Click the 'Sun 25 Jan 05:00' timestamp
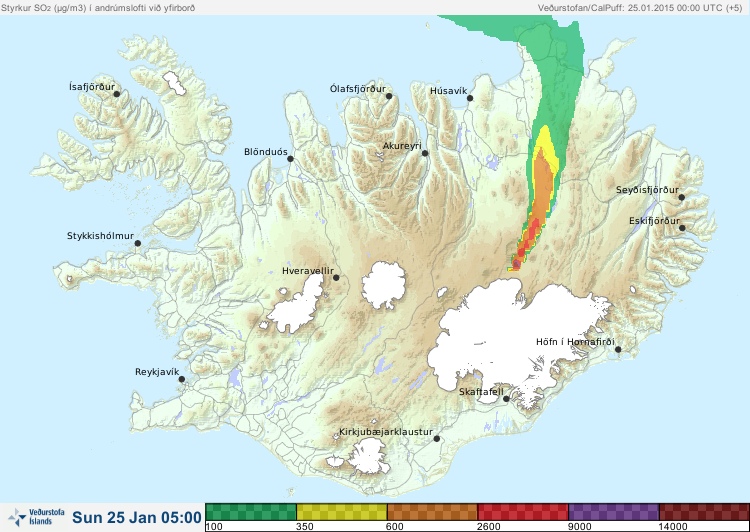The width and height of the screenshot is (750, 532). point(137,517)
